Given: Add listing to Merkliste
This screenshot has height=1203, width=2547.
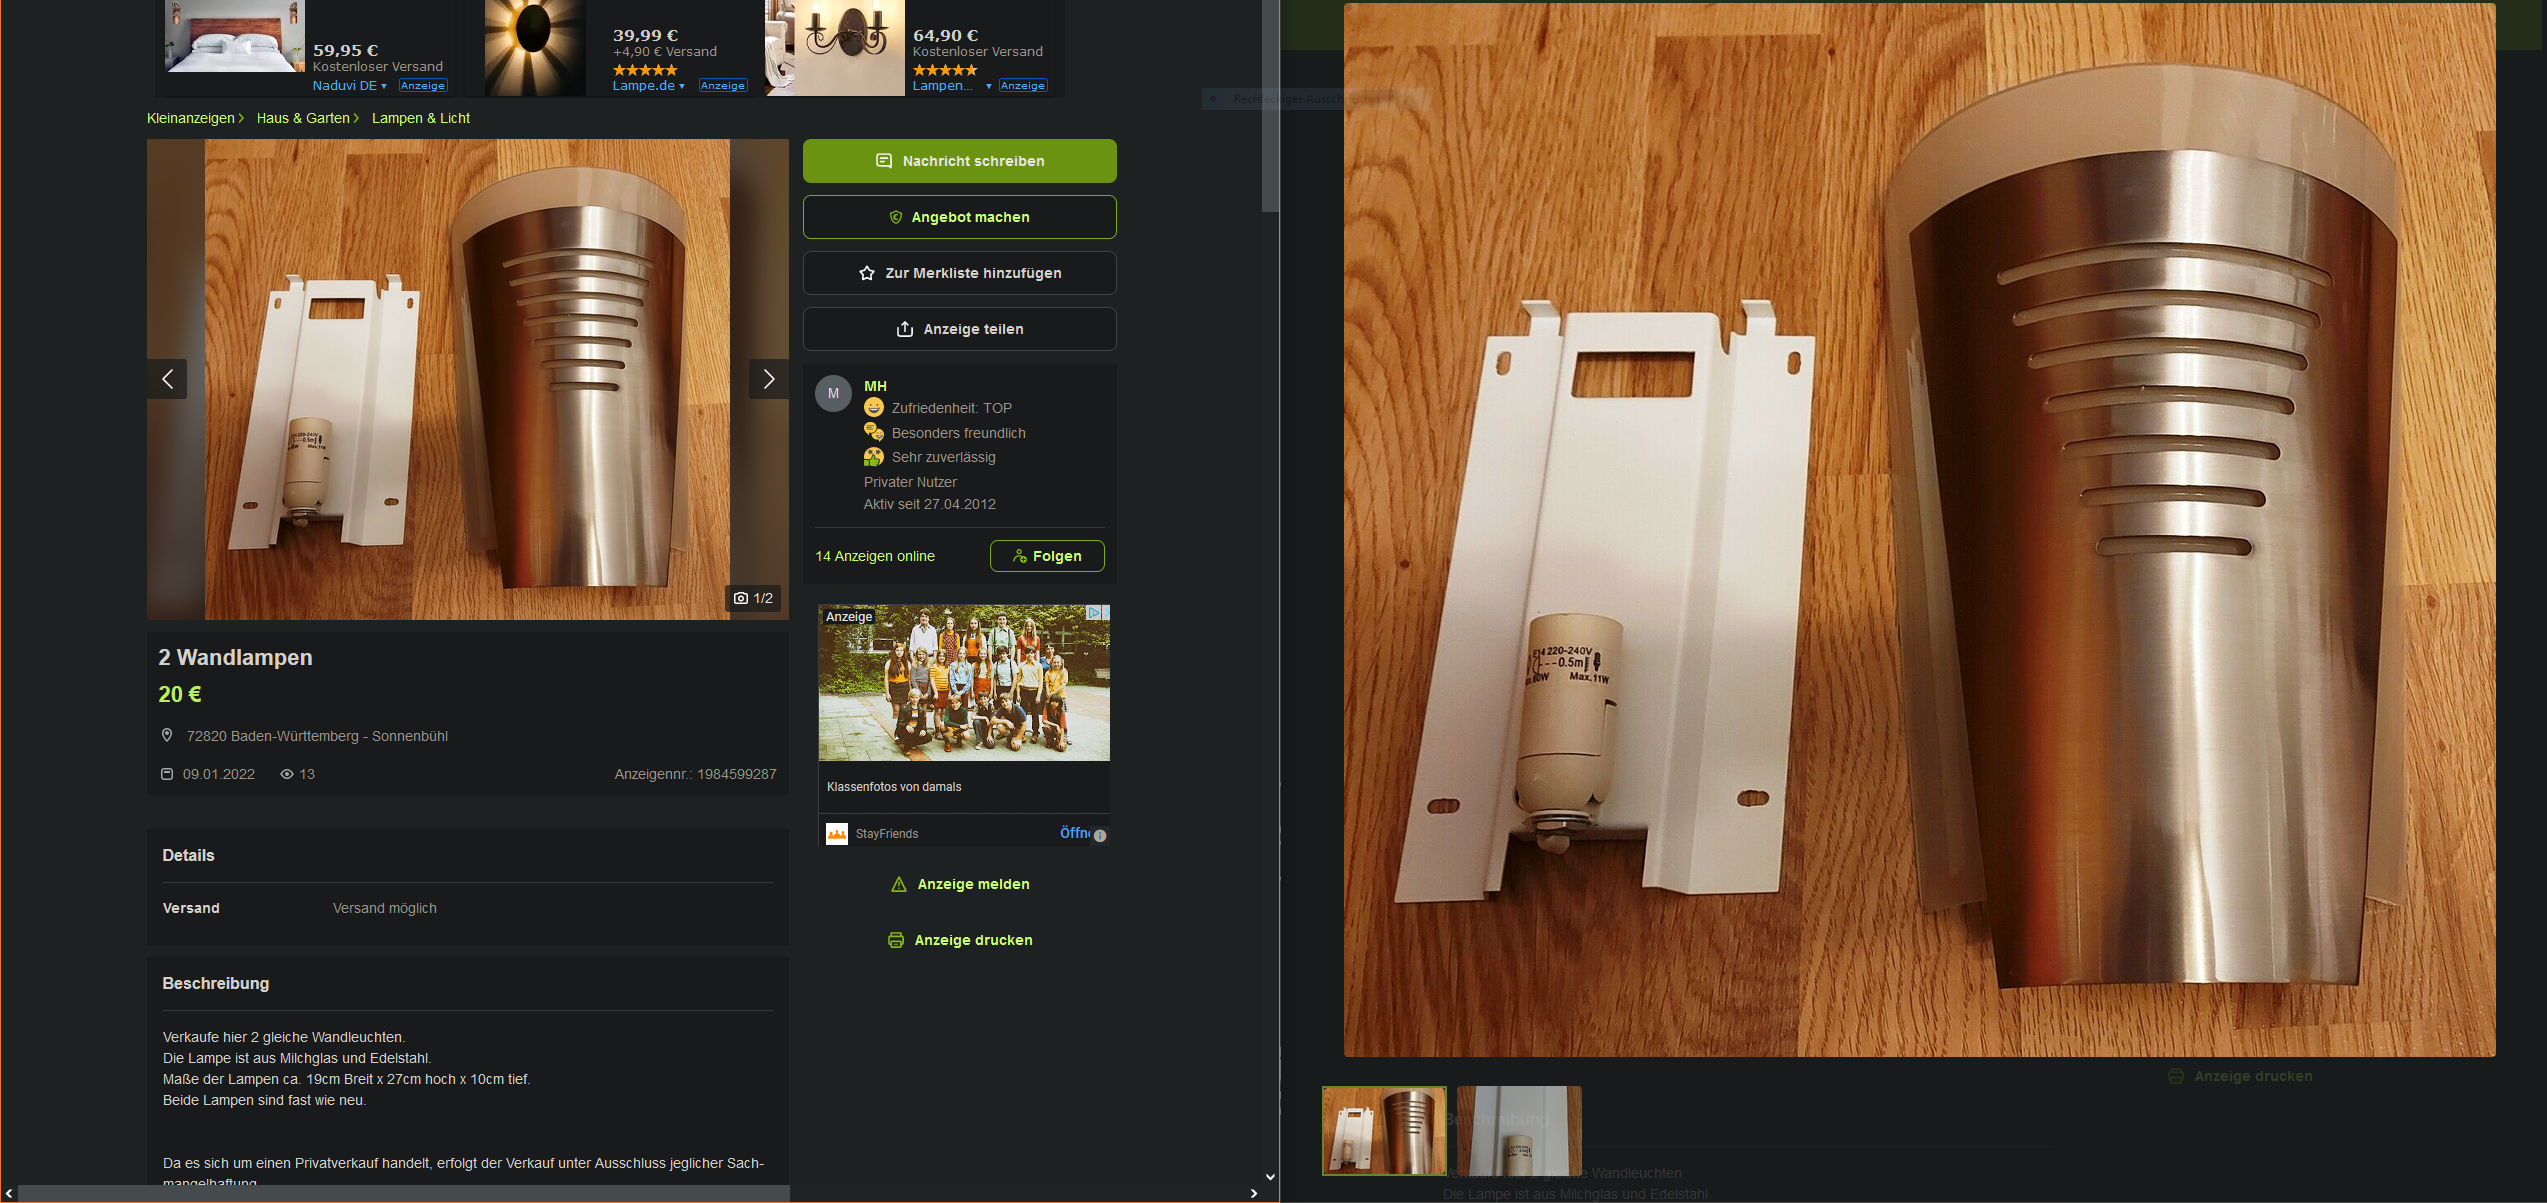Looking at the screenshot, I should click(959, 273).
